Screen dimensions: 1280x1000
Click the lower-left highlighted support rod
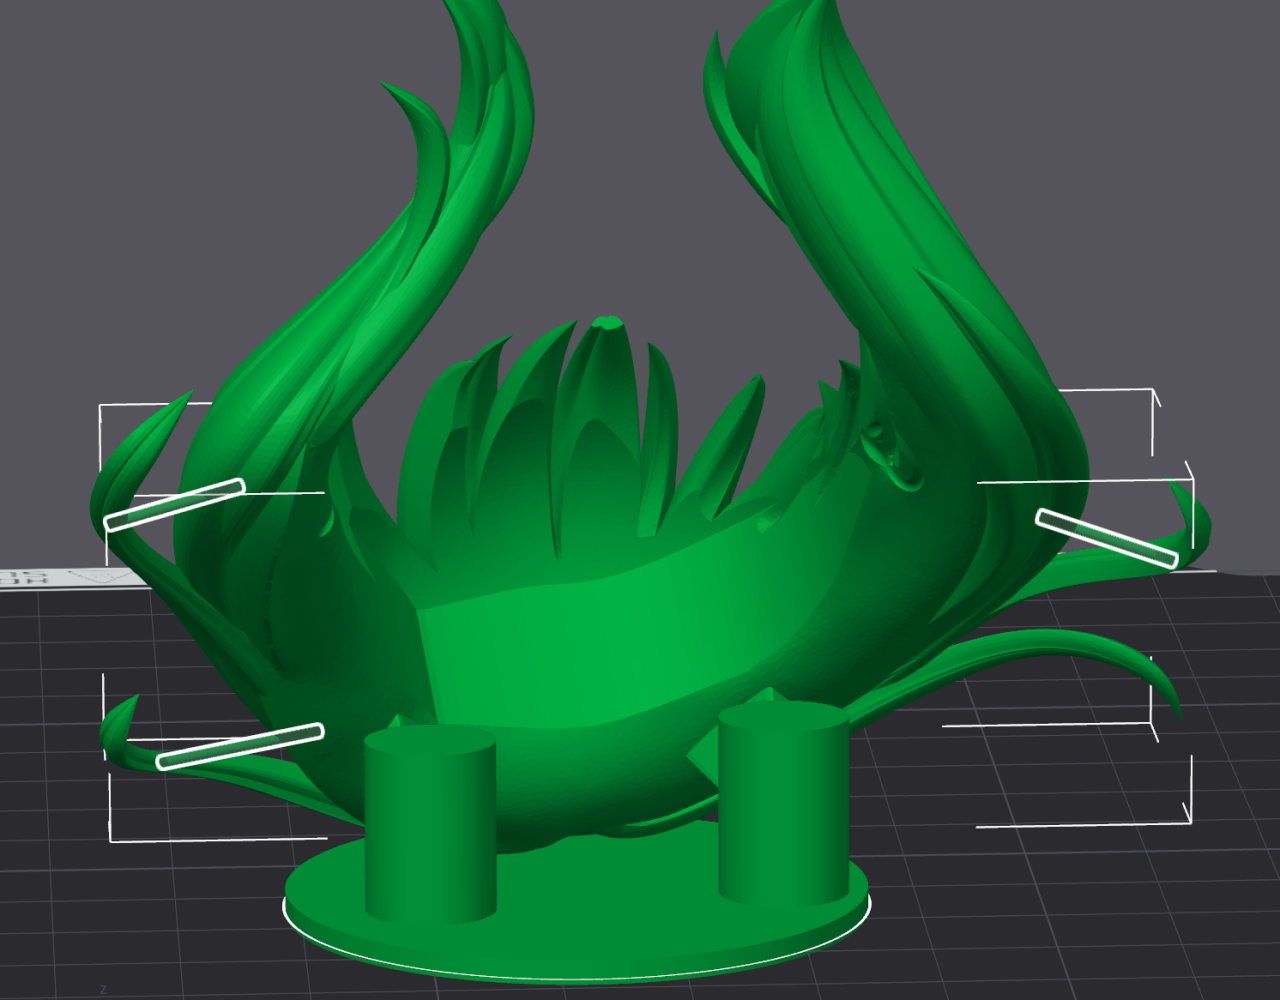click(240, 746)
